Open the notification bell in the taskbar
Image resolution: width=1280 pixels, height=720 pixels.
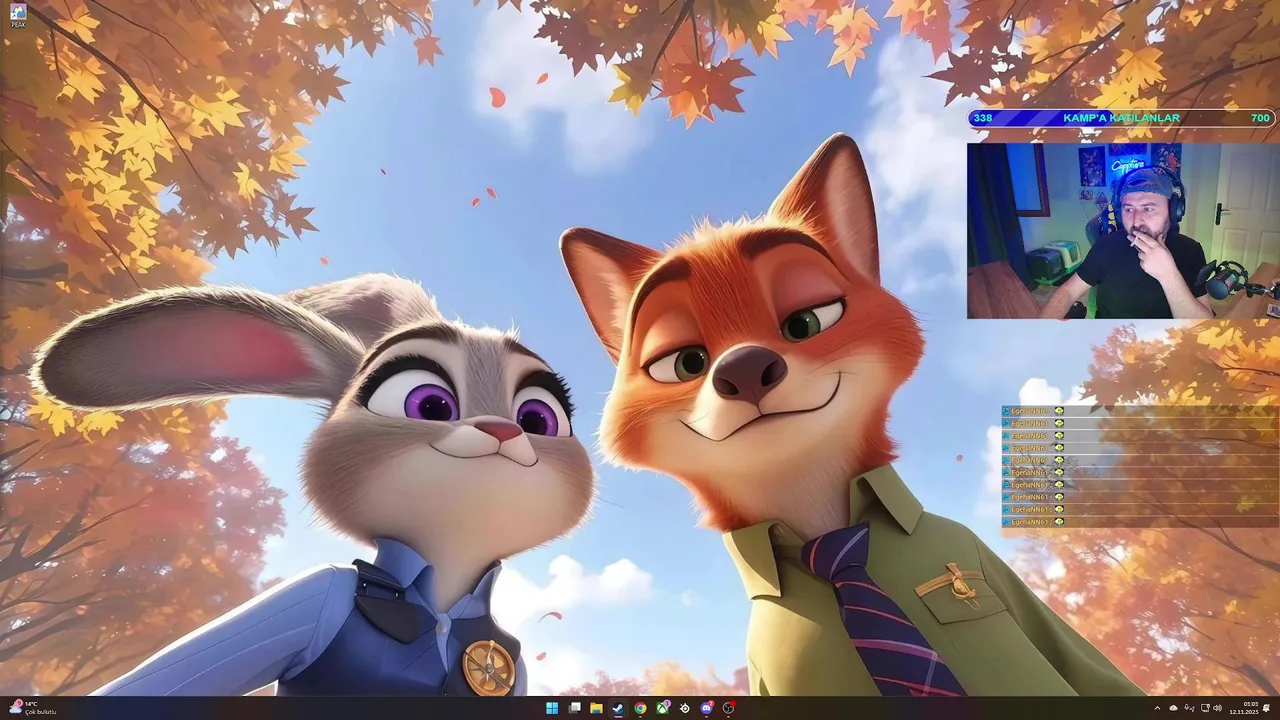(x=1267, y=708)
